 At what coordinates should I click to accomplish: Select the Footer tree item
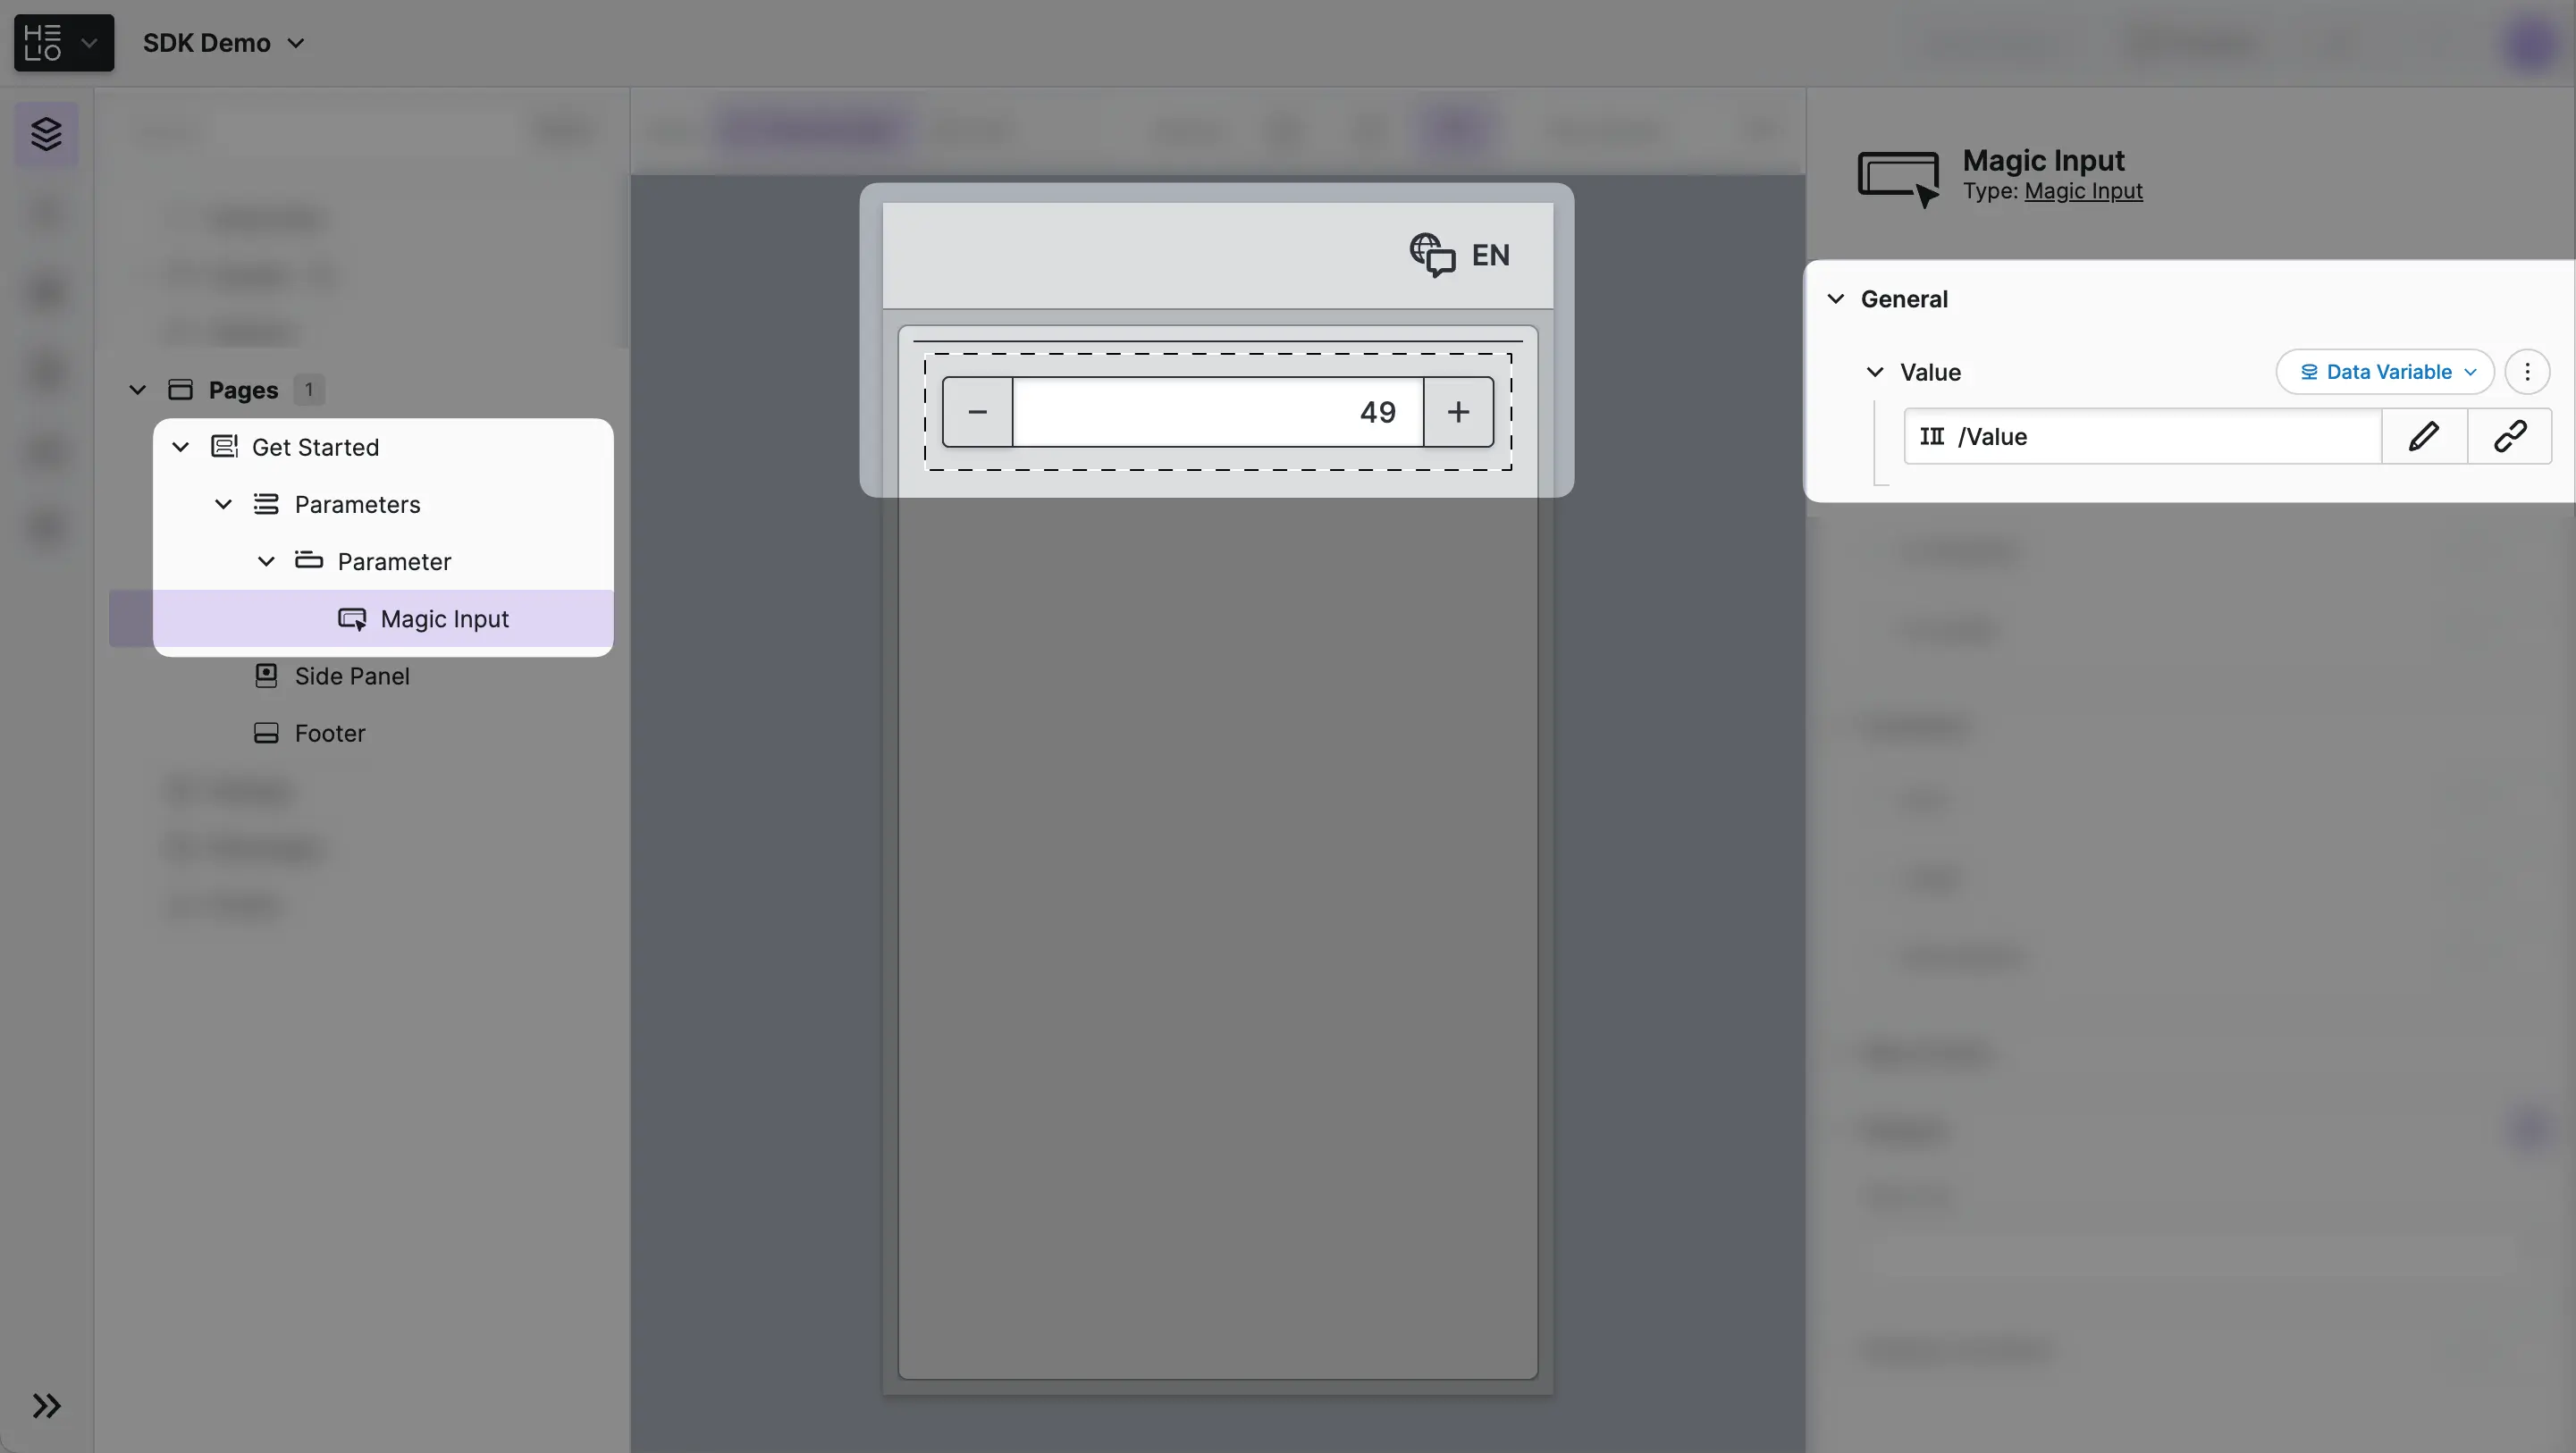329,733
